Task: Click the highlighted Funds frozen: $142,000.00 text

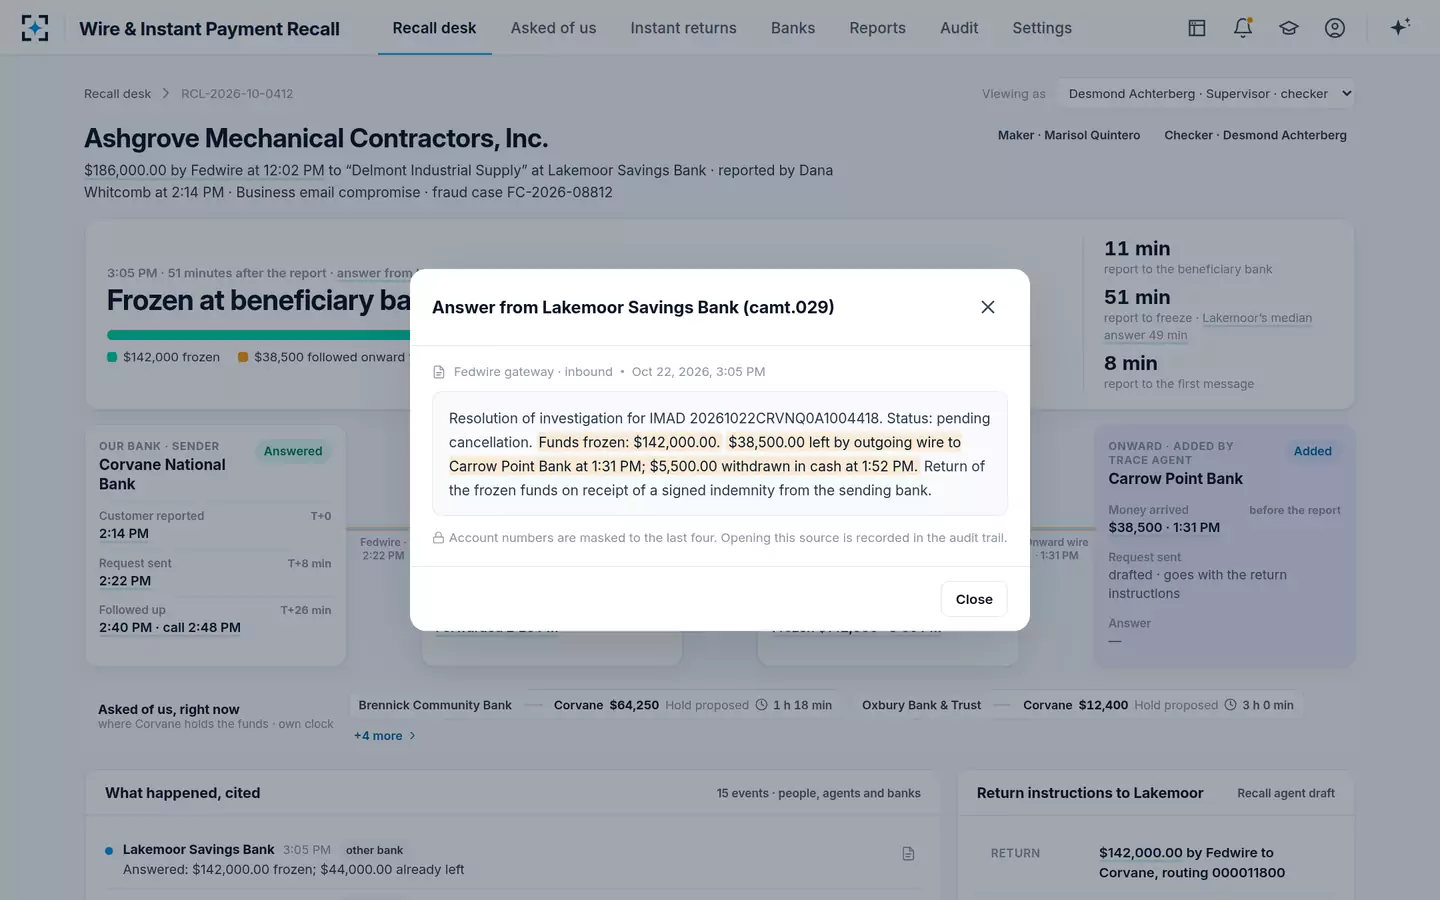Action: tap(629, 442)
